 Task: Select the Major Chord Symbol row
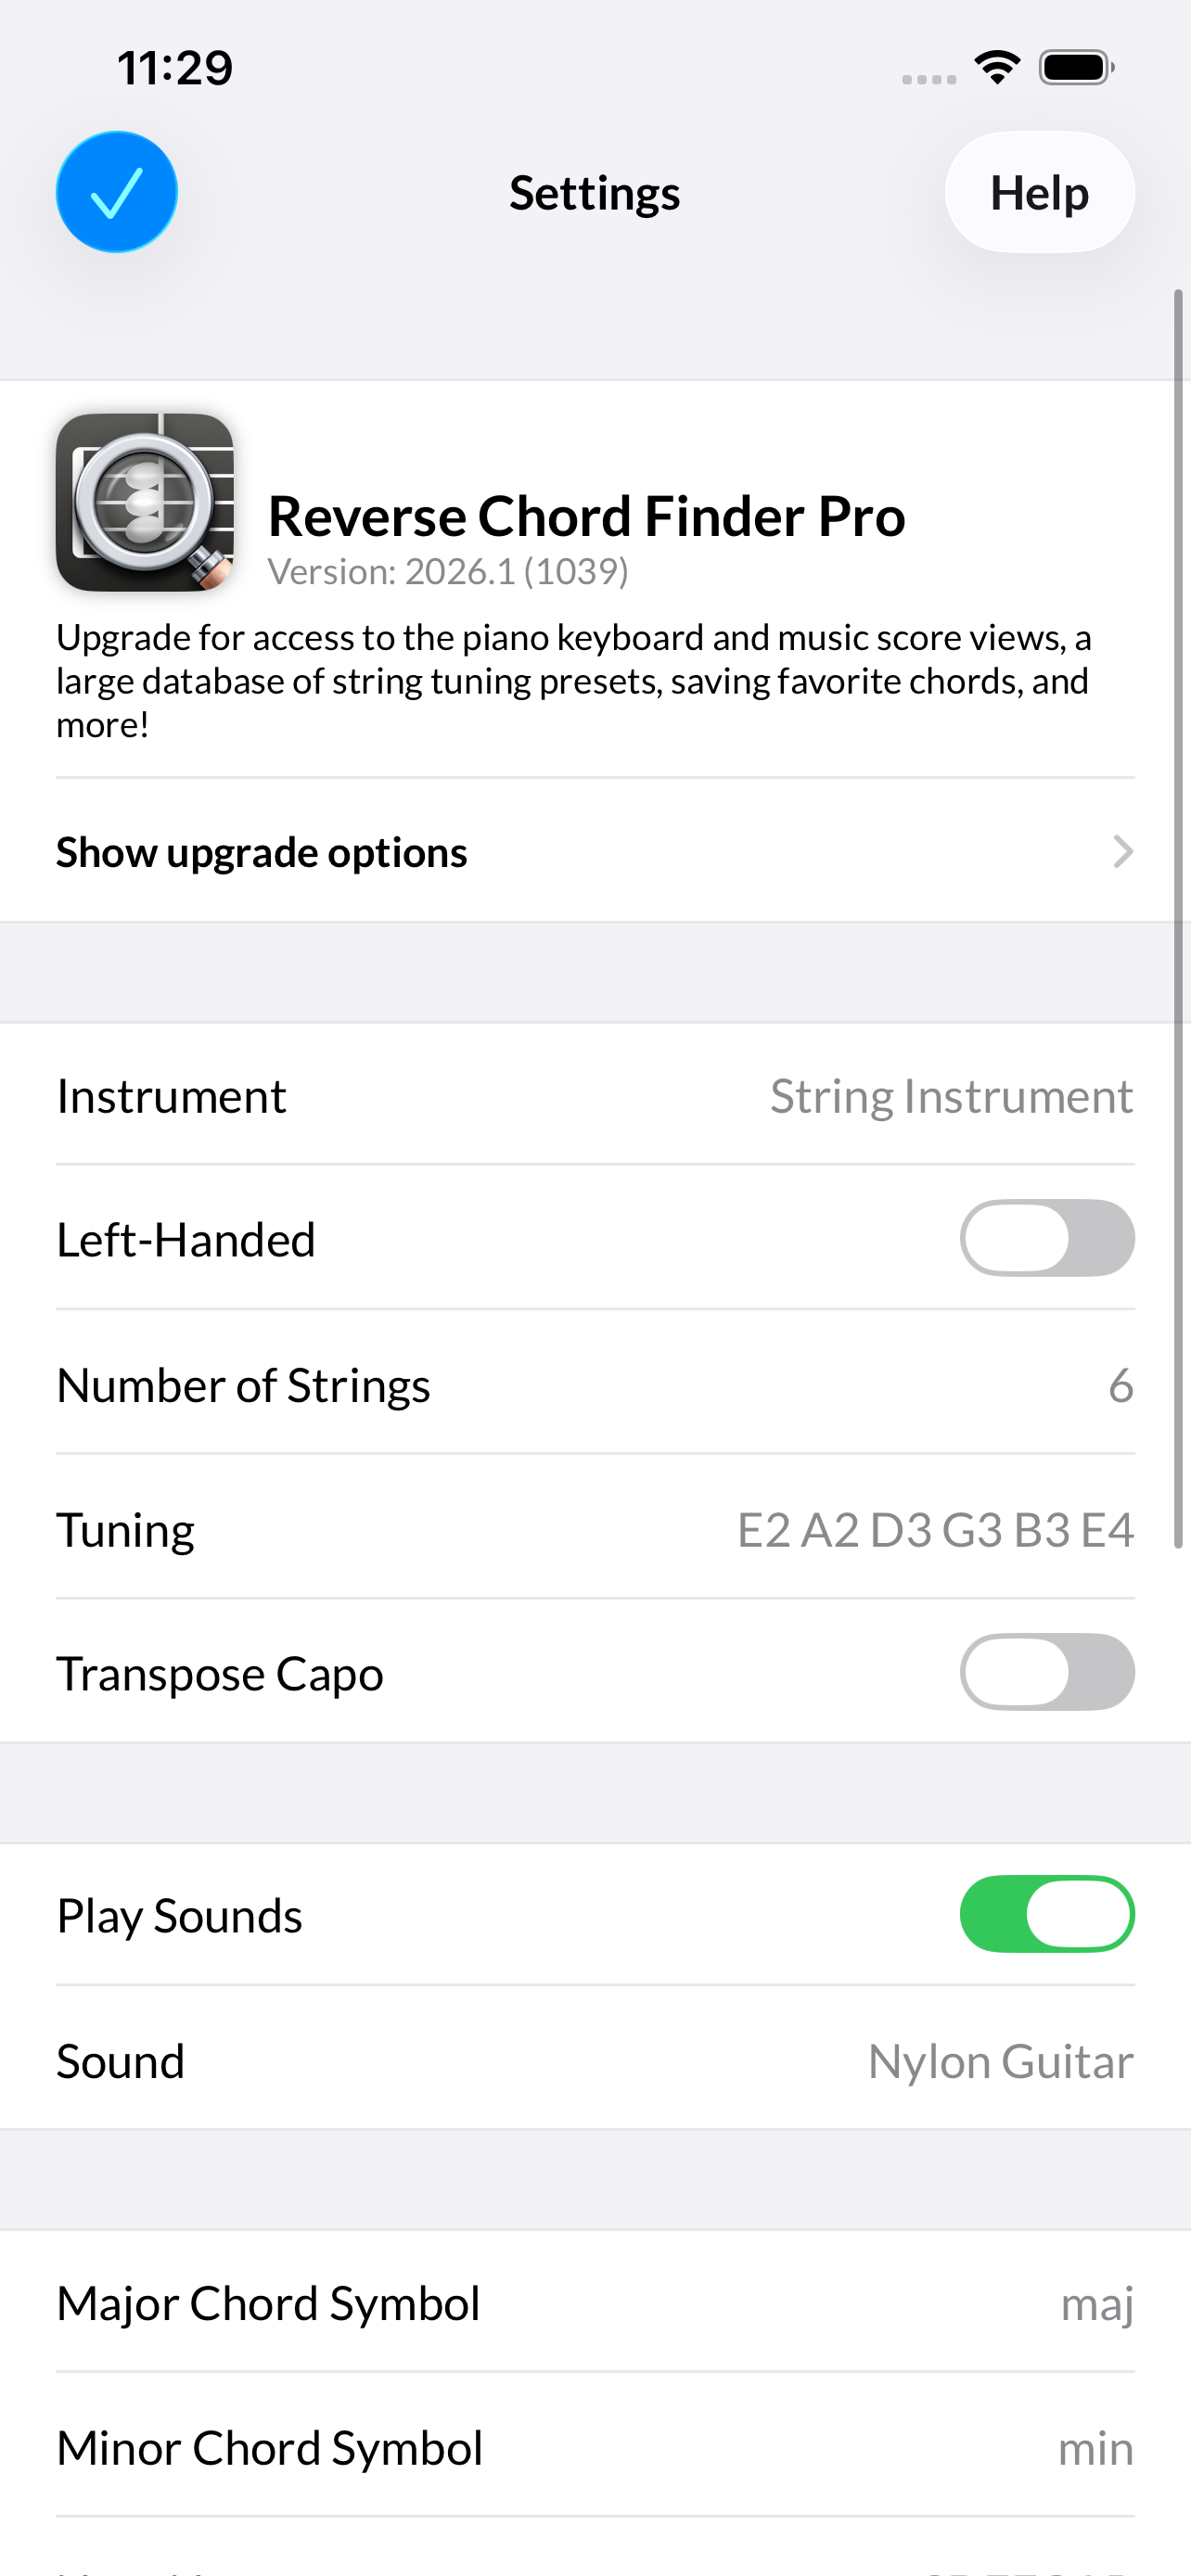pos(595,2302)
